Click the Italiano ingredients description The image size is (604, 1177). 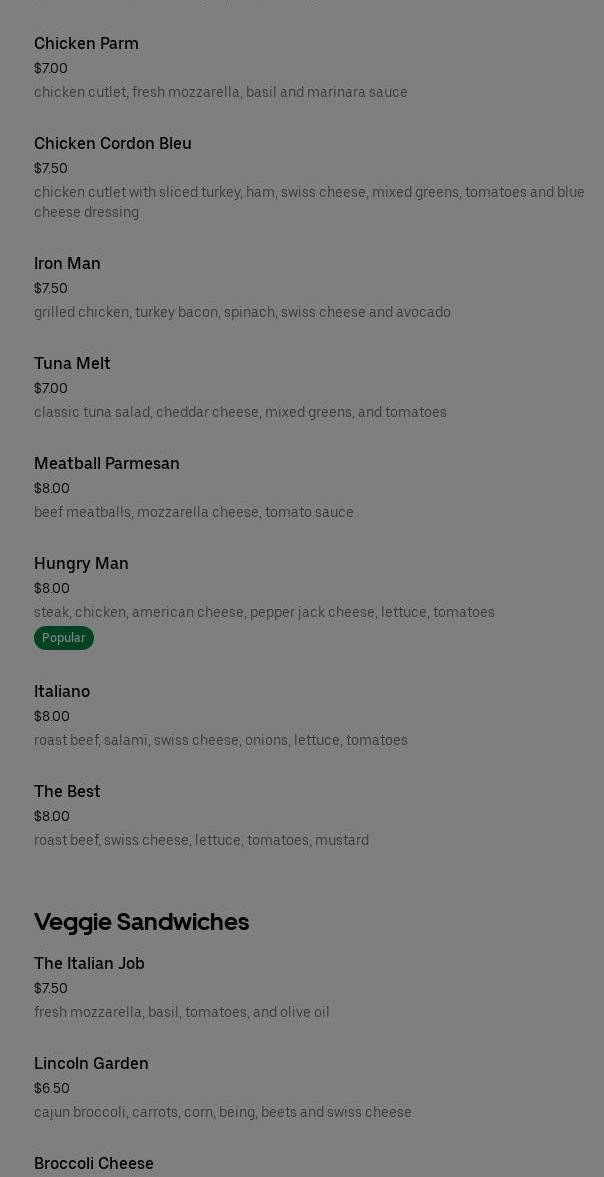(221, 741)
